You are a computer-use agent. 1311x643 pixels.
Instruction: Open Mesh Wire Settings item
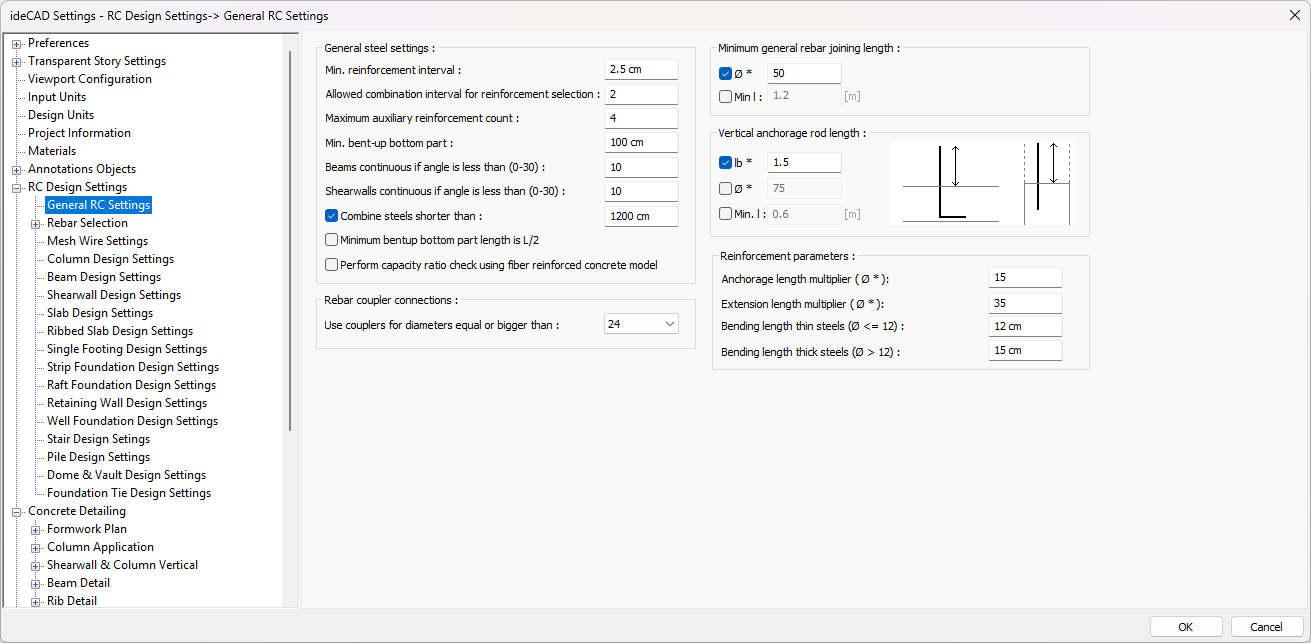[97, 241]
